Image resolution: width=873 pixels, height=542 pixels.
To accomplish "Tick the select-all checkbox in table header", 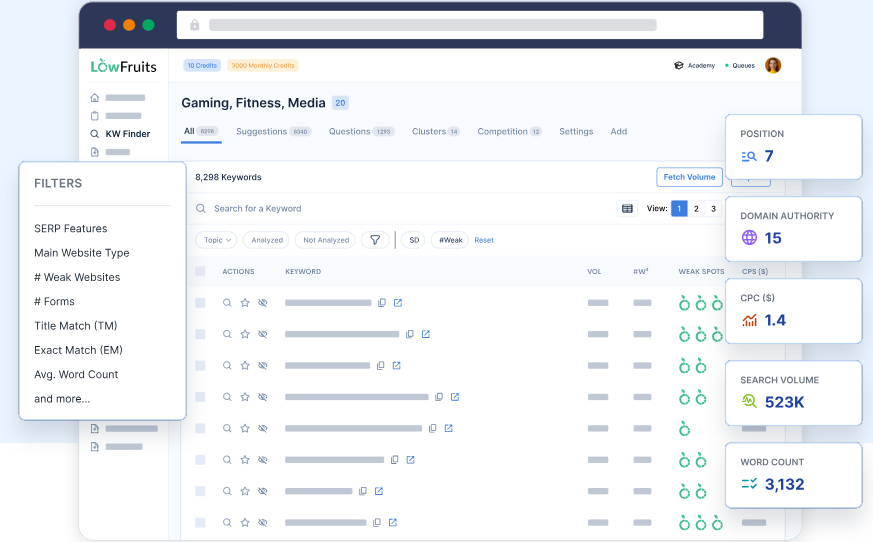I will point(200,271).
